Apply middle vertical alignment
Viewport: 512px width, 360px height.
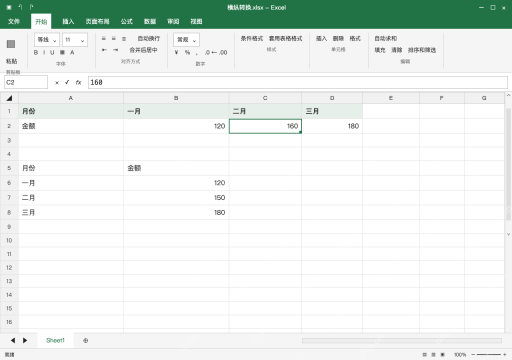[x=114, y=39]
